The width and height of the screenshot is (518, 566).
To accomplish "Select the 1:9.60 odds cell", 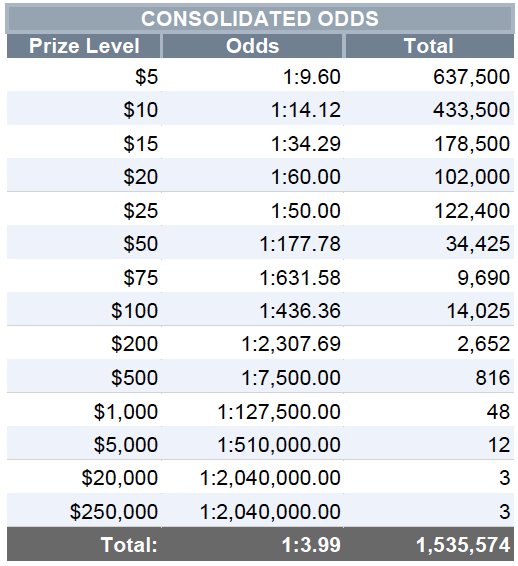I will (x=253, y=75).
